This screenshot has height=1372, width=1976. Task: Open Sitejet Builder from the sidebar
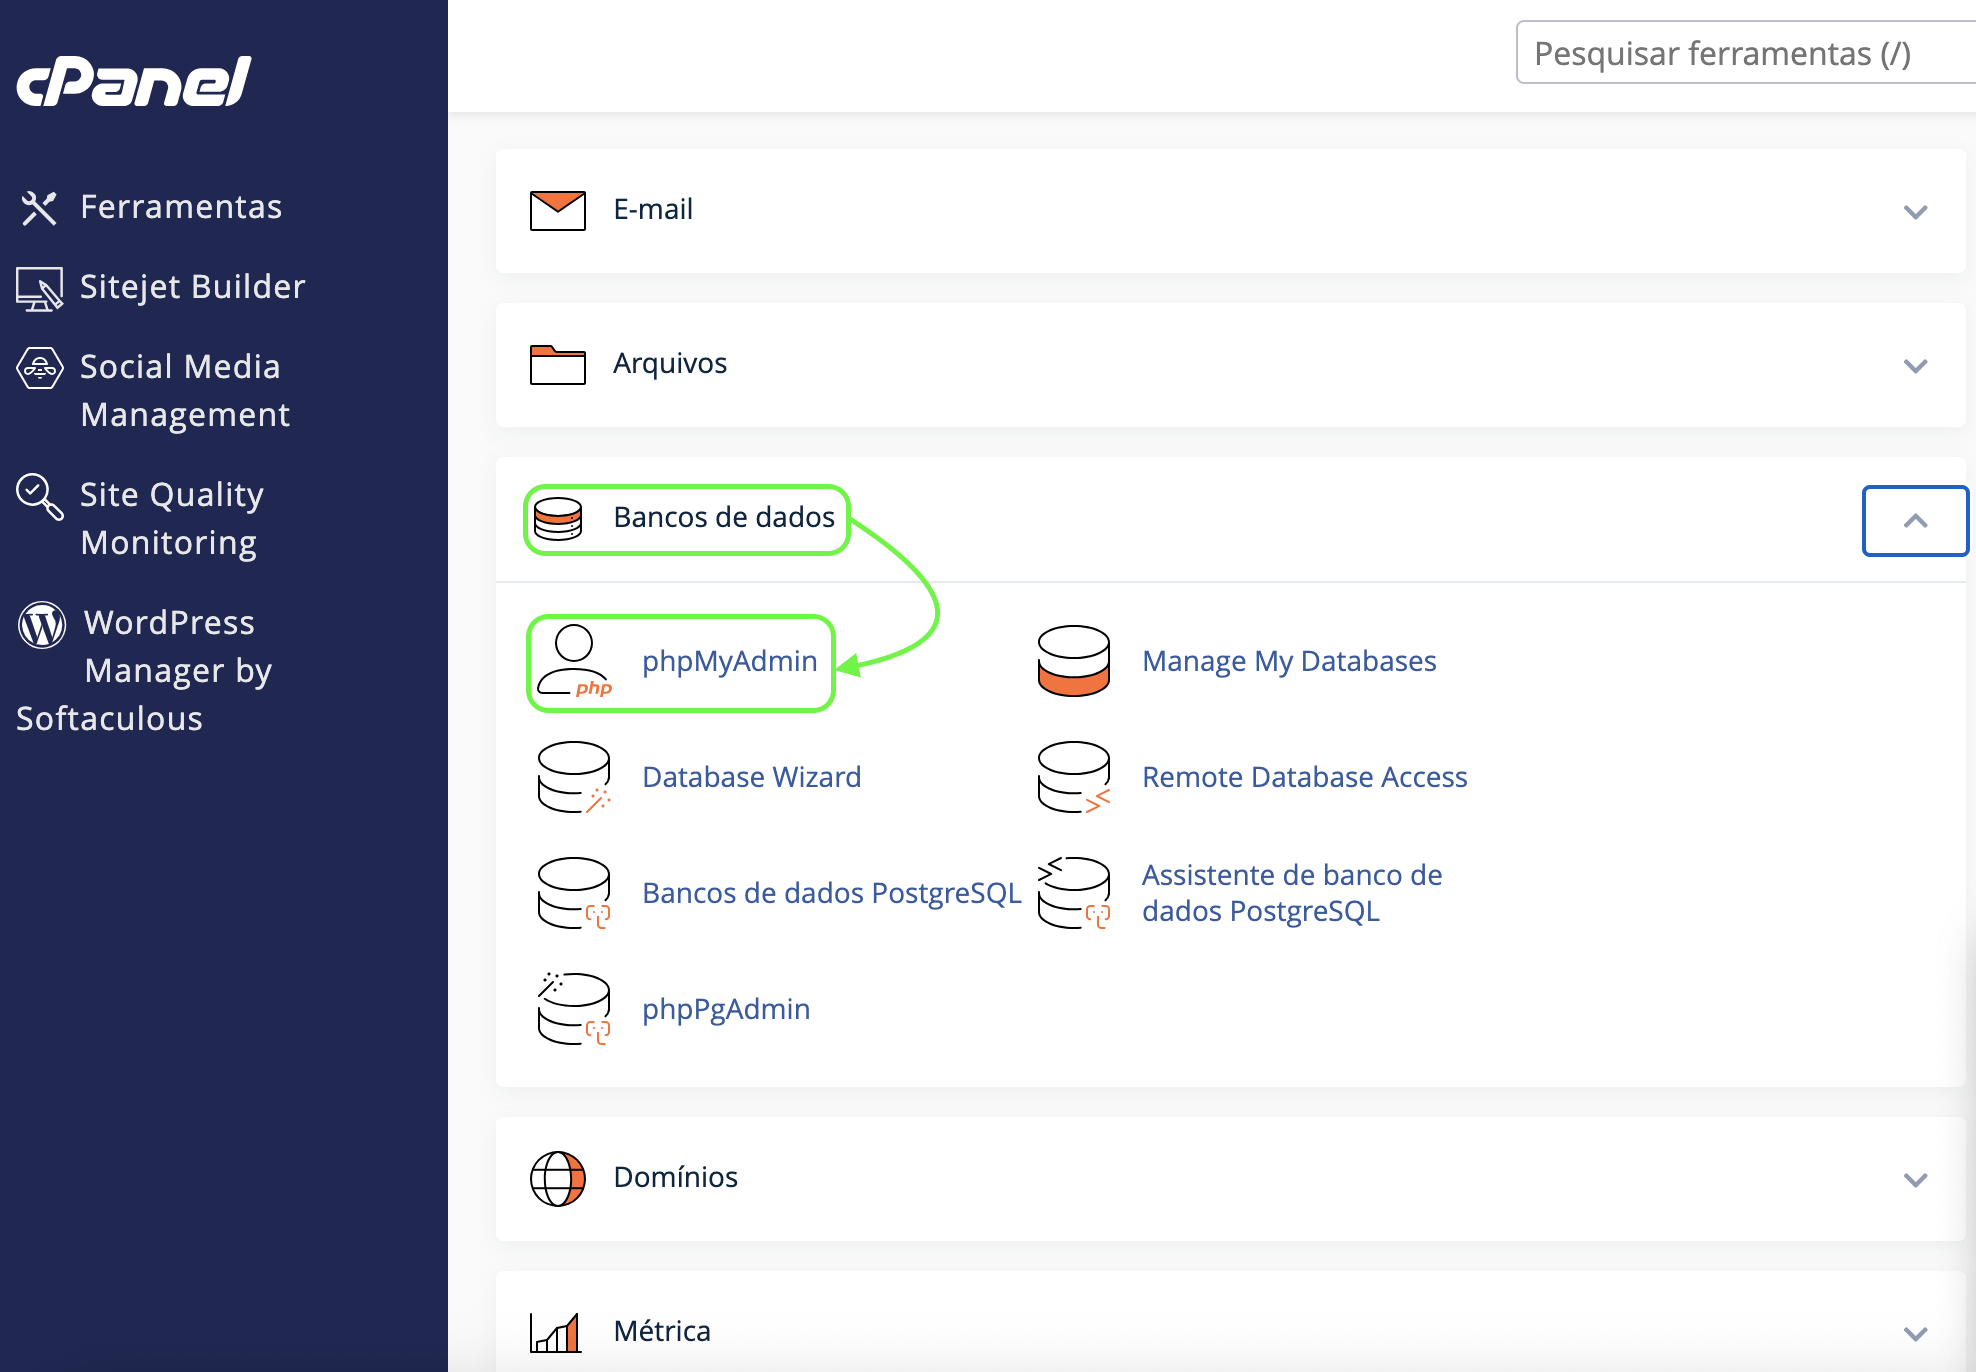tap(192, 287)
